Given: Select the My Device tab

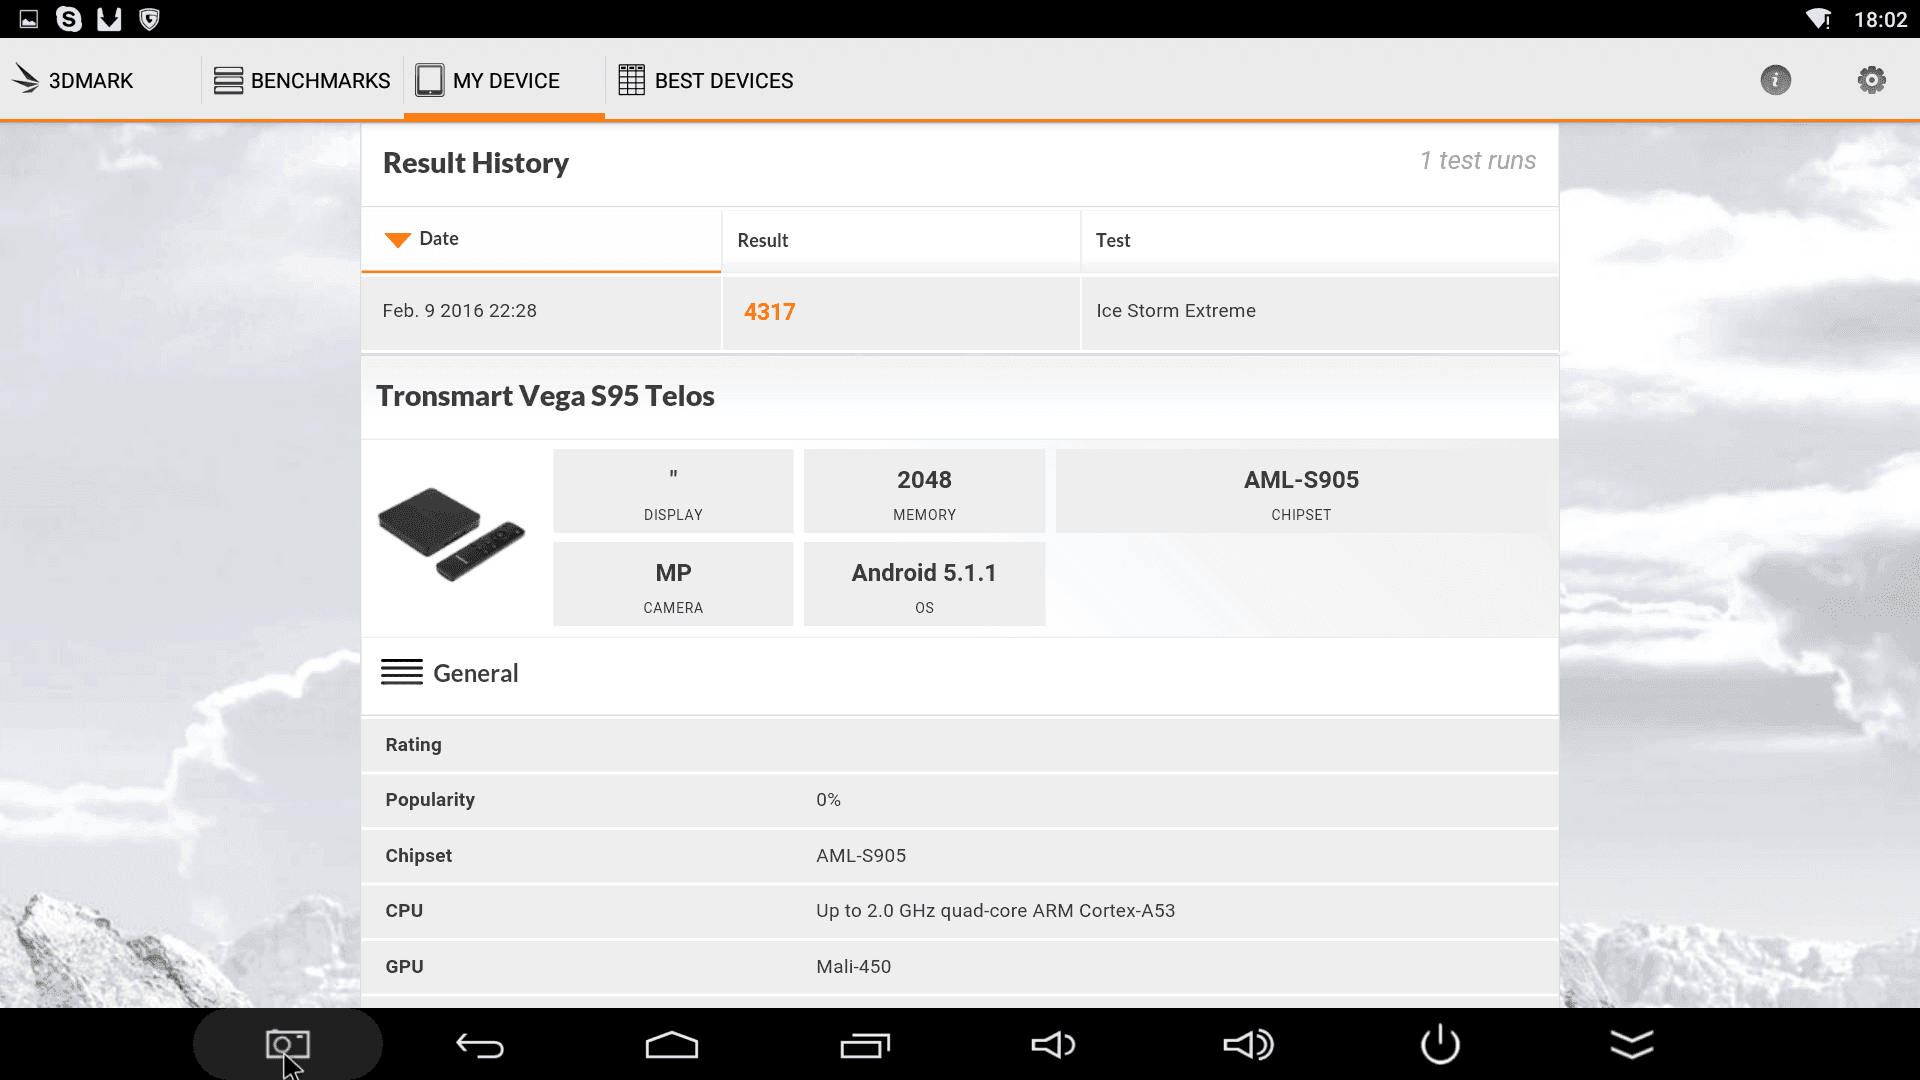Looking at the screenshot, I should click(x=504, y=80).
